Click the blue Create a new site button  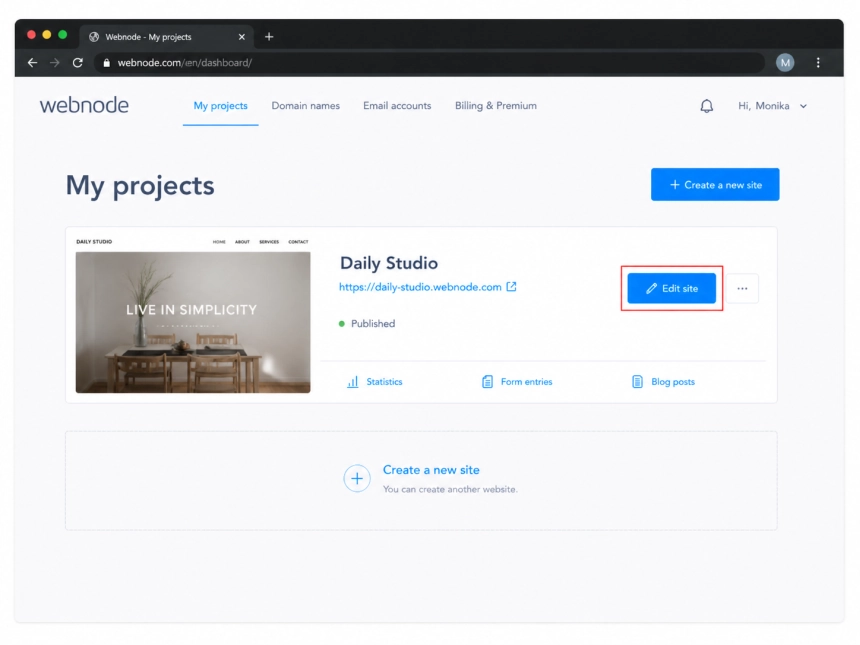[x=715, y=184]
